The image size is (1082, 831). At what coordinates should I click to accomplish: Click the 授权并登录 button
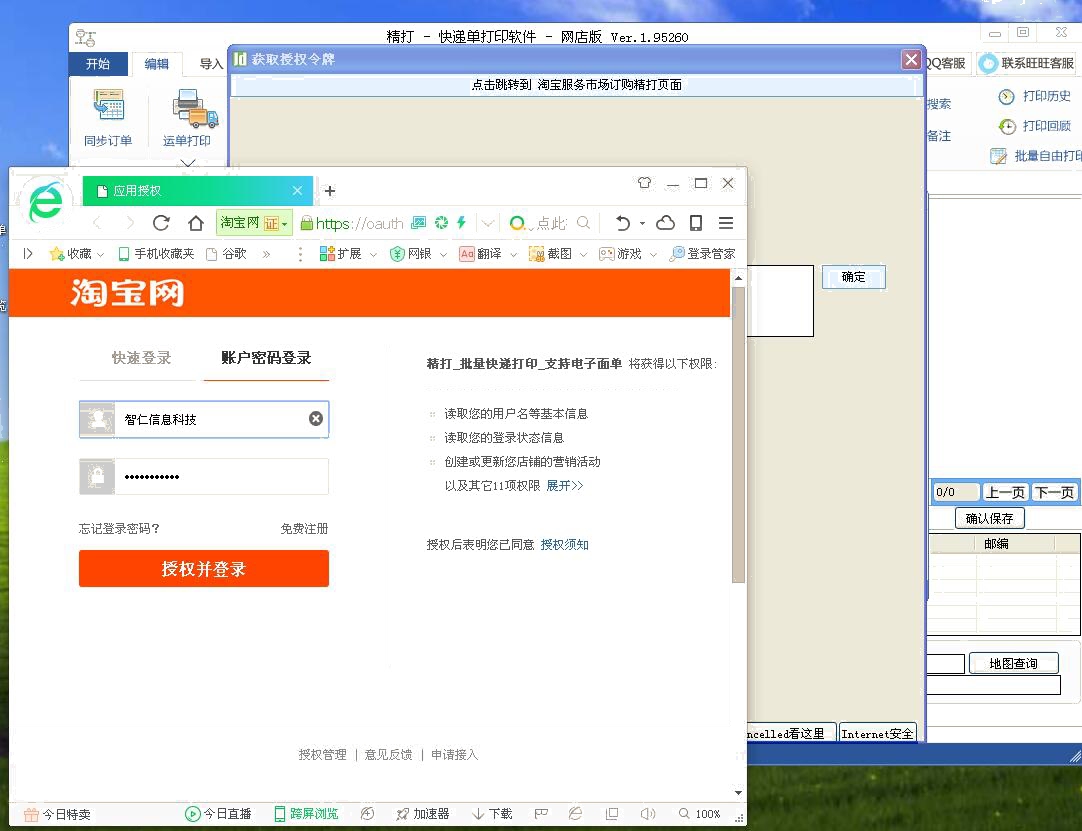tap(204, 569)
